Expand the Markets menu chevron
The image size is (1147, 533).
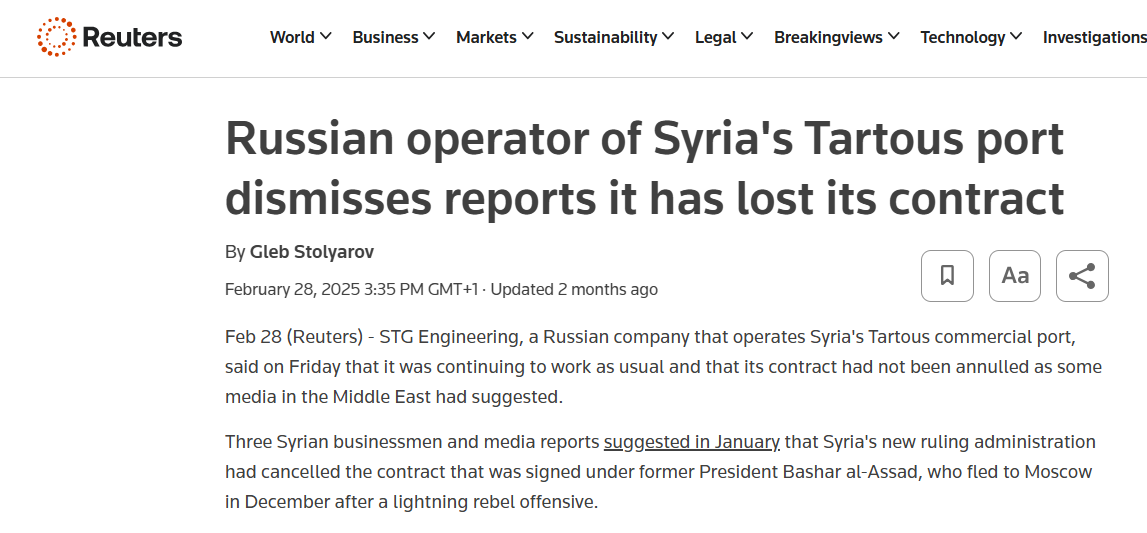point(527,37)
